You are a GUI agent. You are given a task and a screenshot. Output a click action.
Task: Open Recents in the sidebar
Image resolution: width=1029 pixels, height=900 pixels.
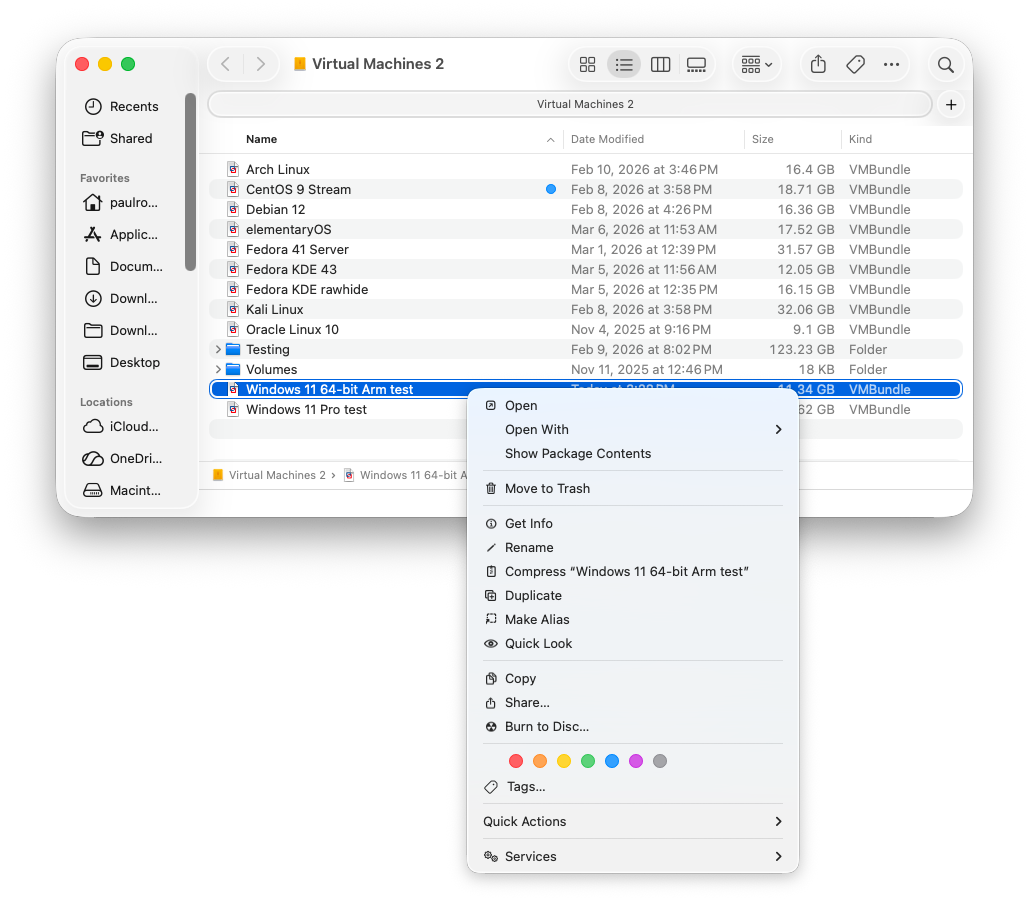coord(121,106)
